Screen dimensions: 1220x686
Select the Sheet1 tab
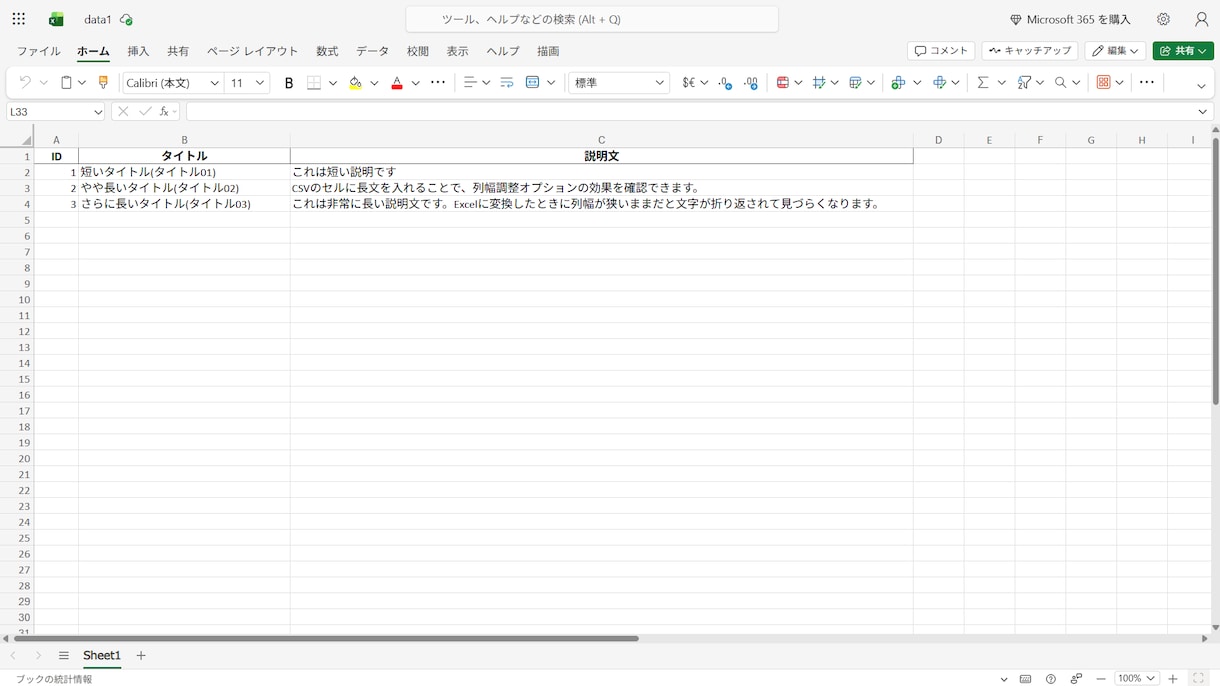(102, 656)
